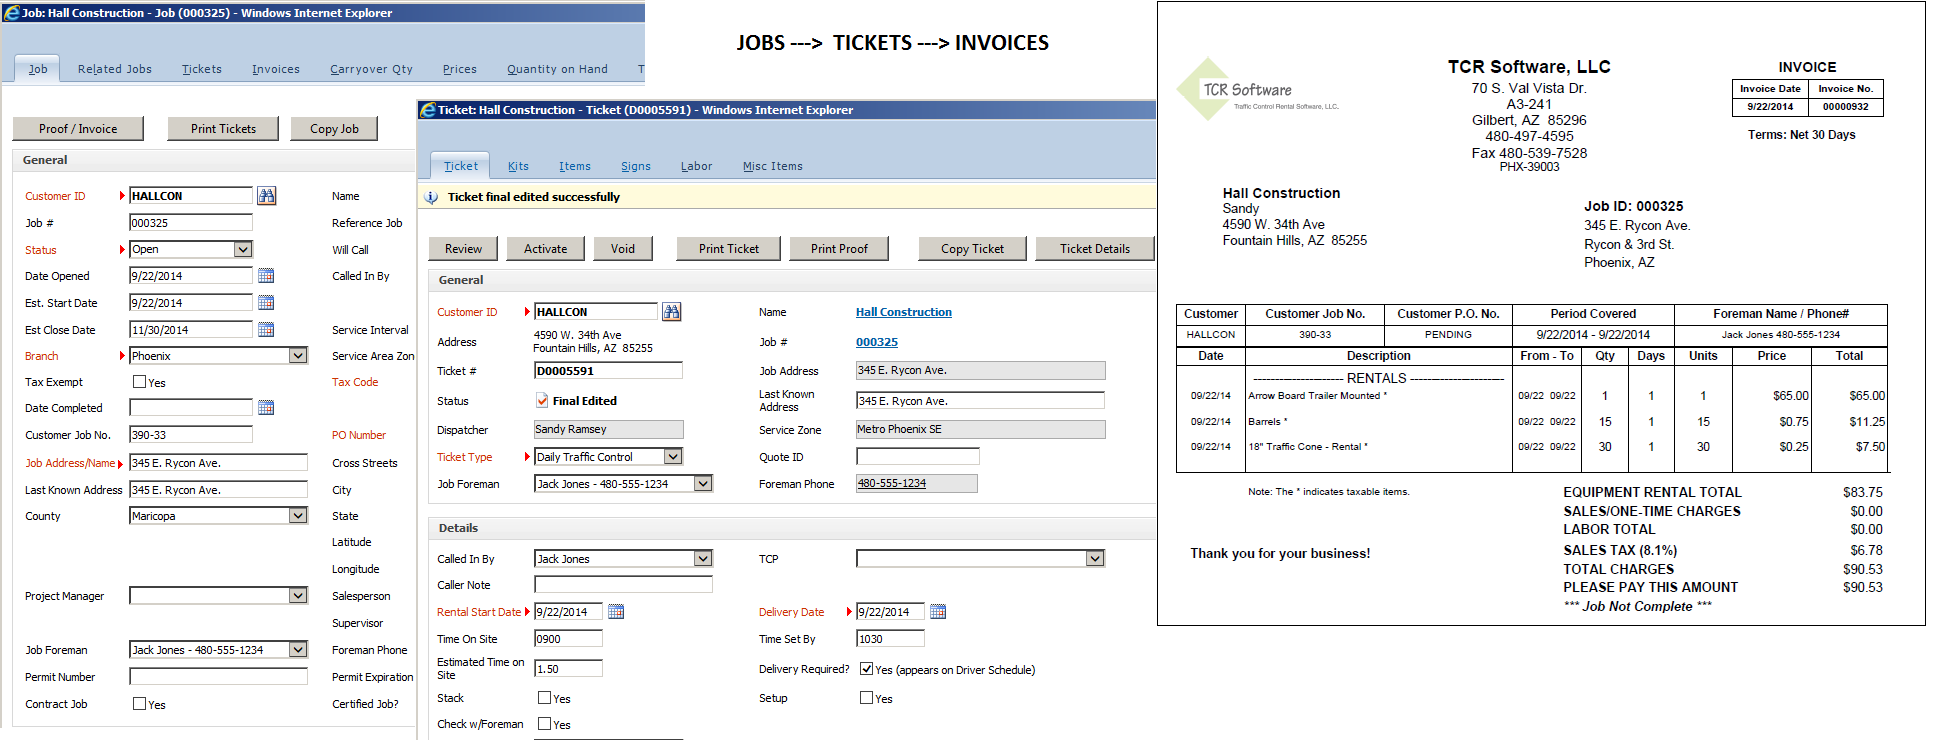1946x740 pixels.
Task: Click Print Tickets button
Action: coord(223,128)
